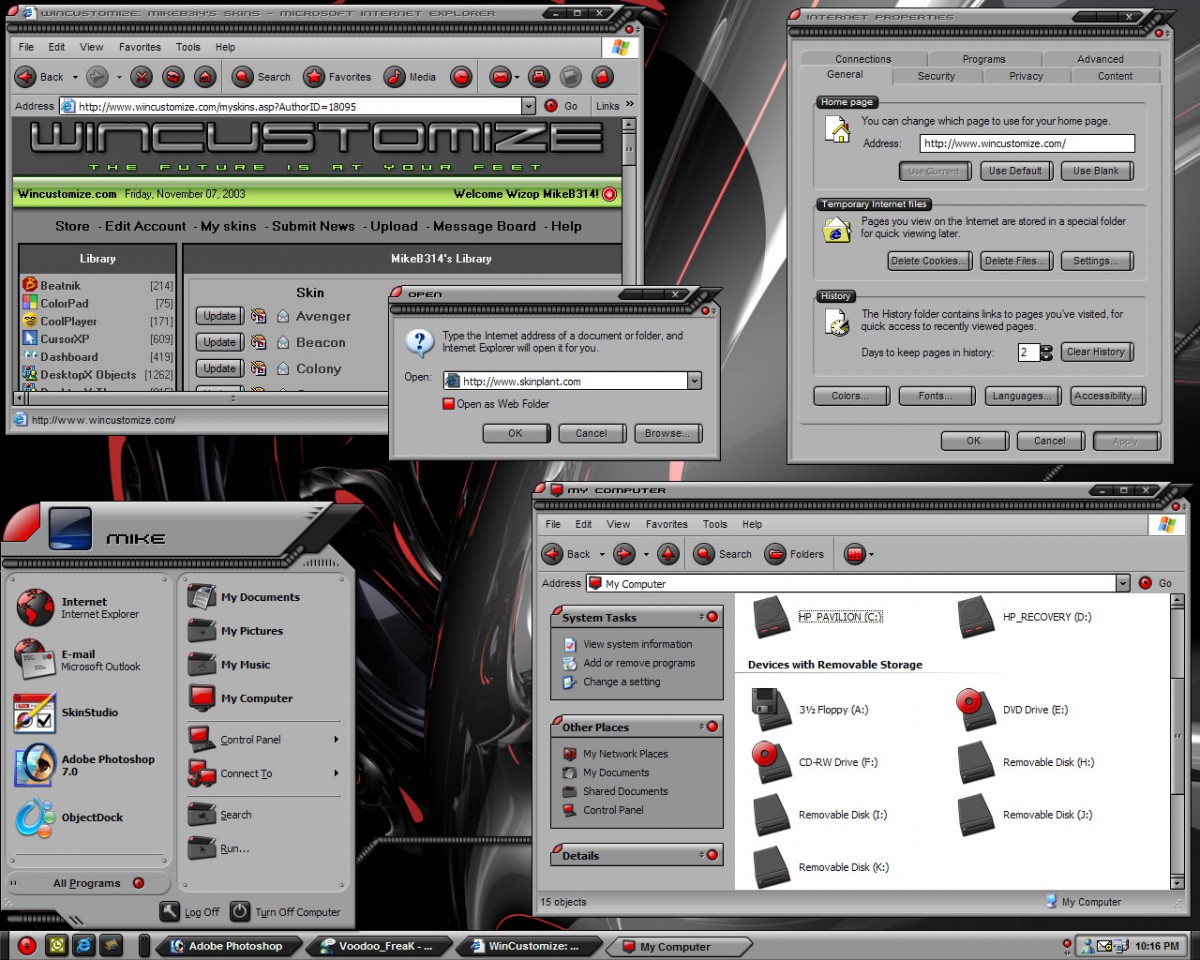
Task: Expand the Details panel
Action: coord(712,855)
